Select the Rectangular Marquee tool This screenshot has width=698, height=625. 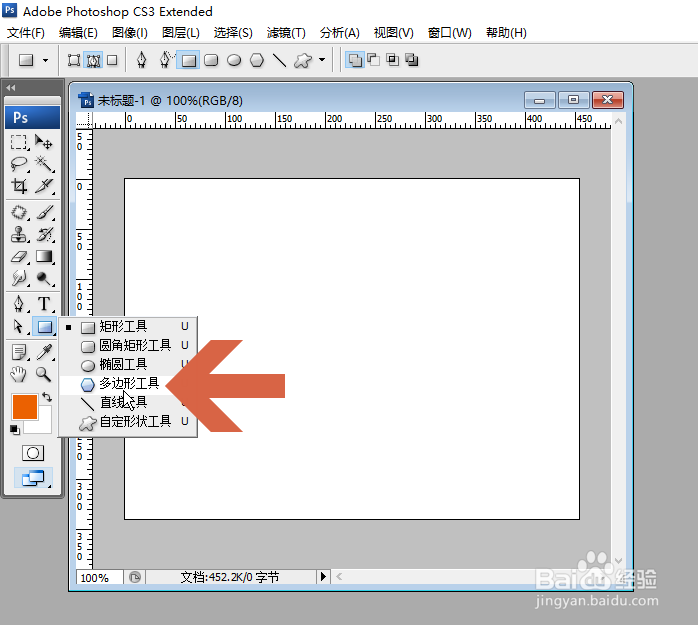[x=19, y=142]
